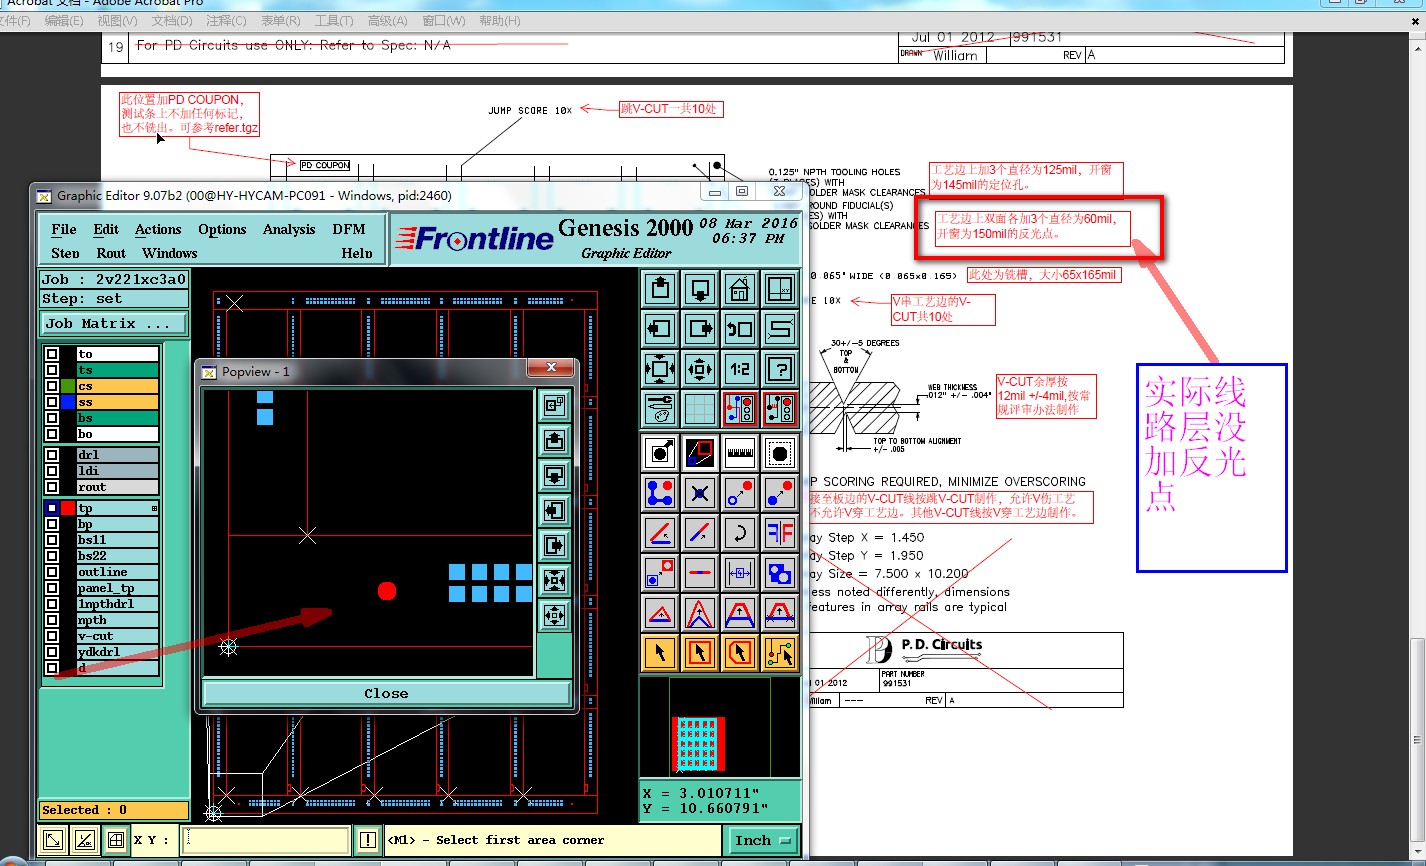This screenshot has height=866, width=1426.
Task: Select the 'panel_tp' layer name
Action: tap(117, 588)
